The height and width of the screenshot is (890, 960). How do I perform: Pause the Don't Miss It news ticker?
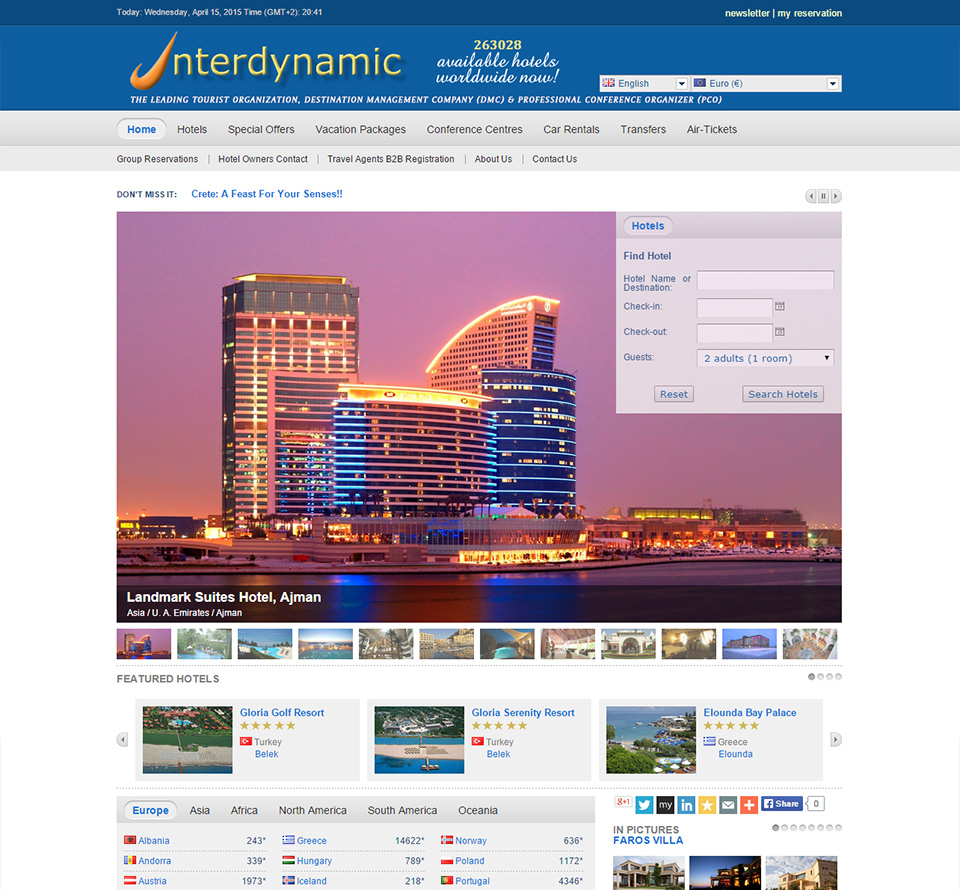824,196
